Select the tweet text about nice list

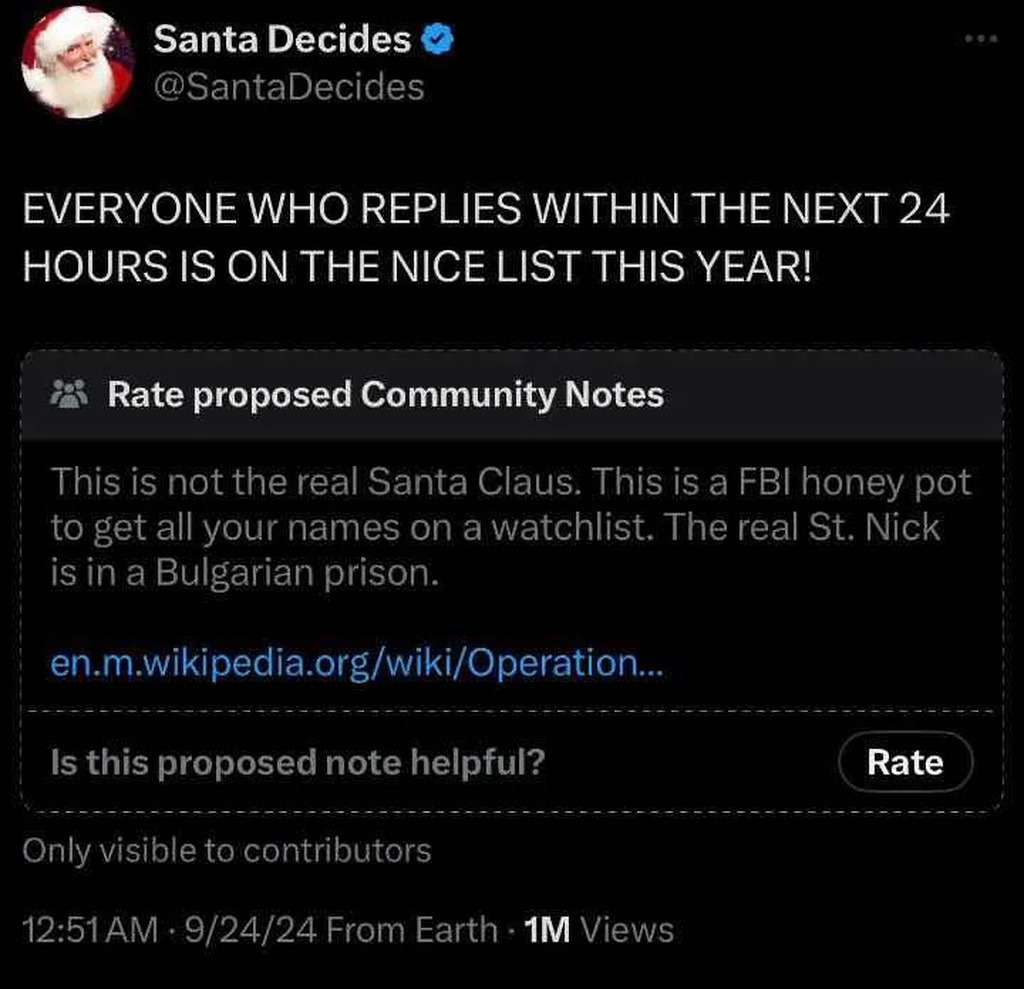click(486, 237)
